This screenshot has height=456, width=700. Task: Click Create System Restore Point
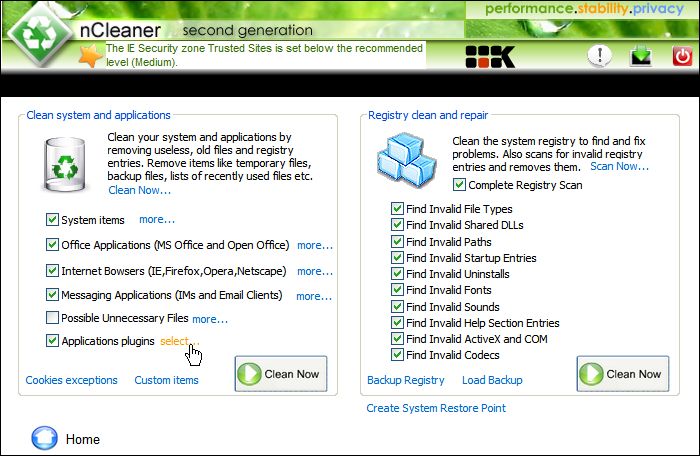(436, 408)
